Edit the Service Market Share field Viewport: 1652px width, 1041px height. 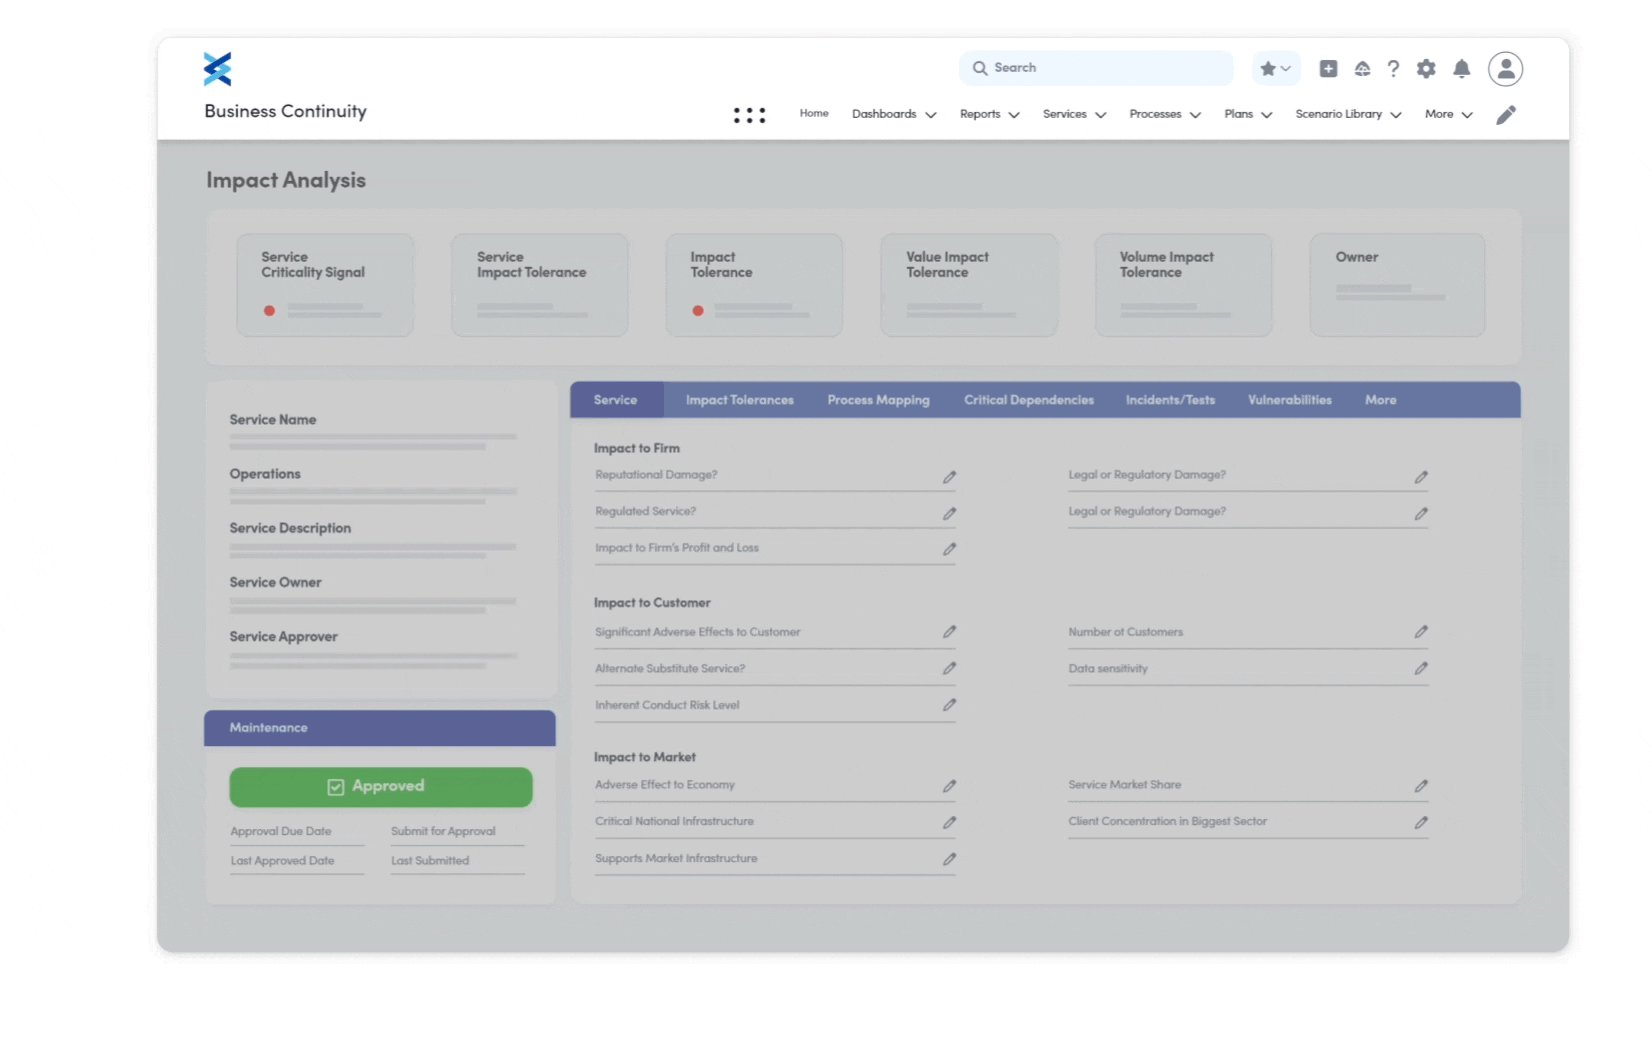coord(1421,786)
